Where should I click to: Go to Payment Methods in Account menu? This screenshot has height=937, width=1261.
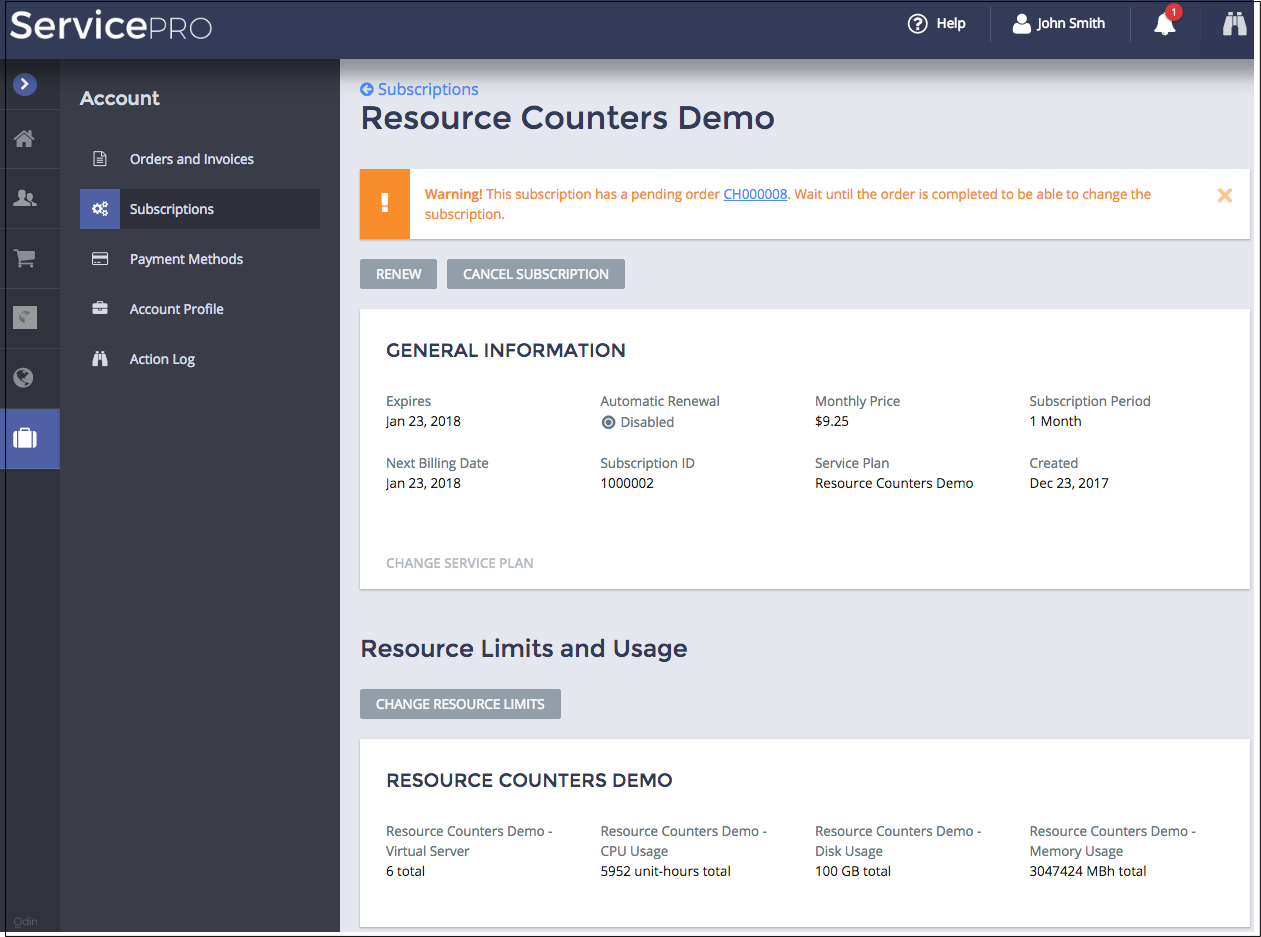click(x=186, y=259)
